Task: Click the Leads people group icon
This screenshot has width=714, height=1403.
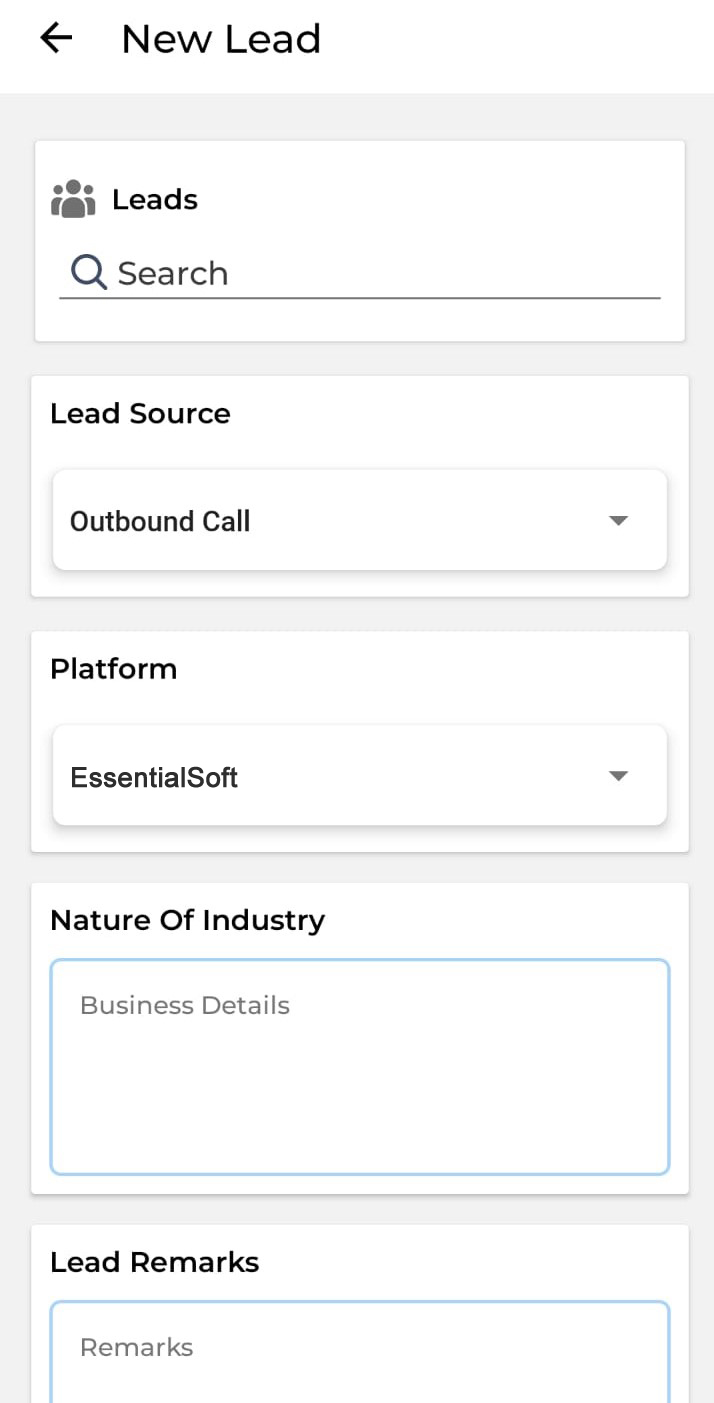Action: [73, 199]
